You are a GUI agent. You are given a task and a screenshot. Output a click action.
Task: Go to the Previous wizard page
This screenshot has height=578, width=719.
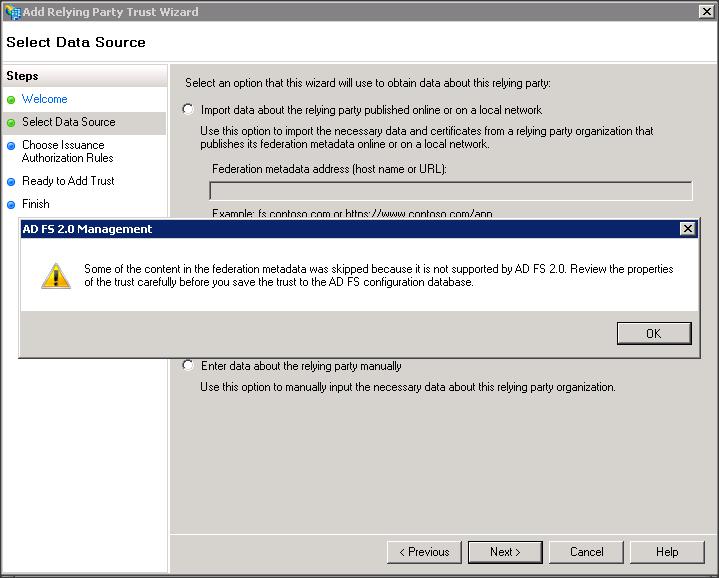point(424,552)
